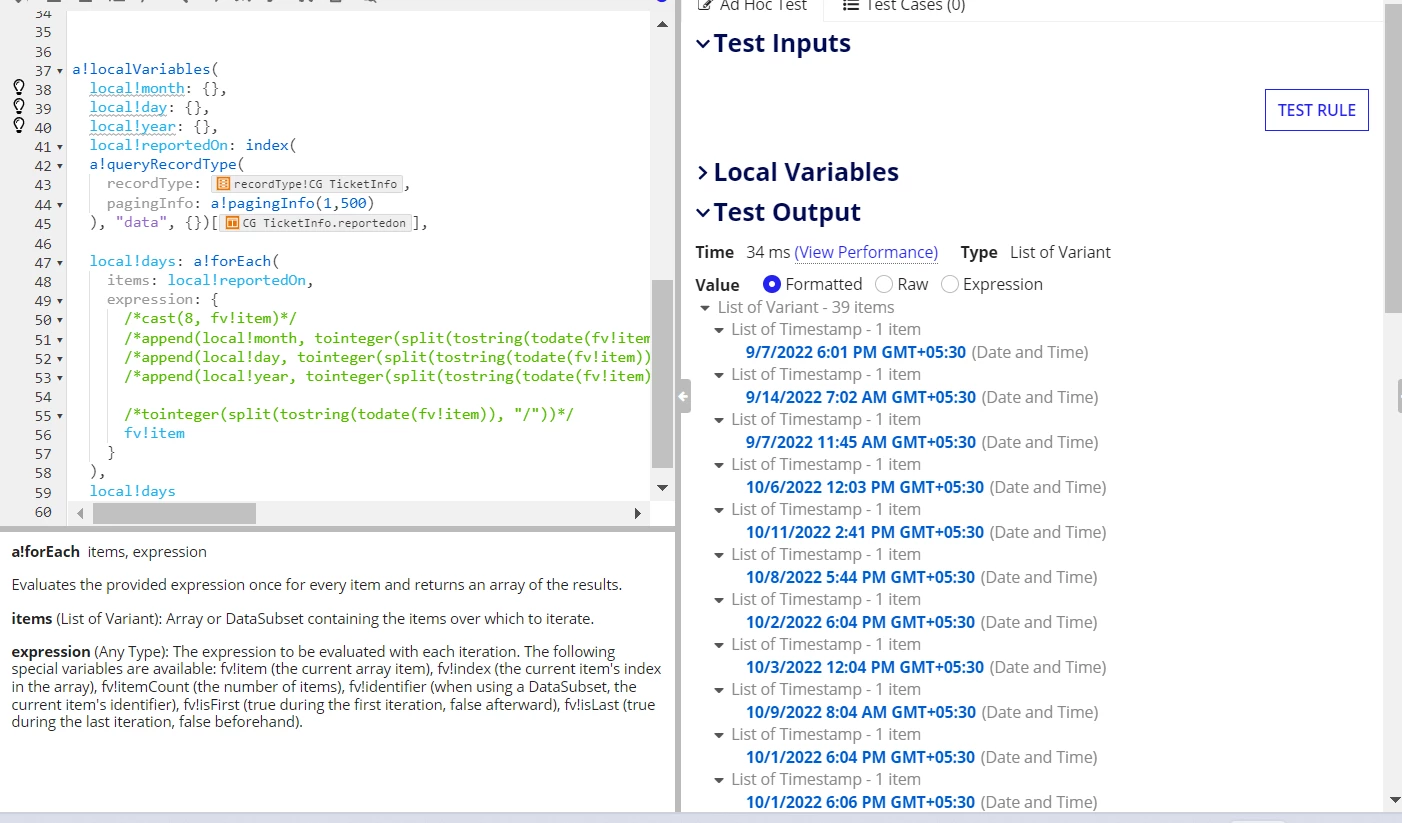The image size is (1402, 823).
Task: Fold the expression block at line 49
Action: click(61, 301)
